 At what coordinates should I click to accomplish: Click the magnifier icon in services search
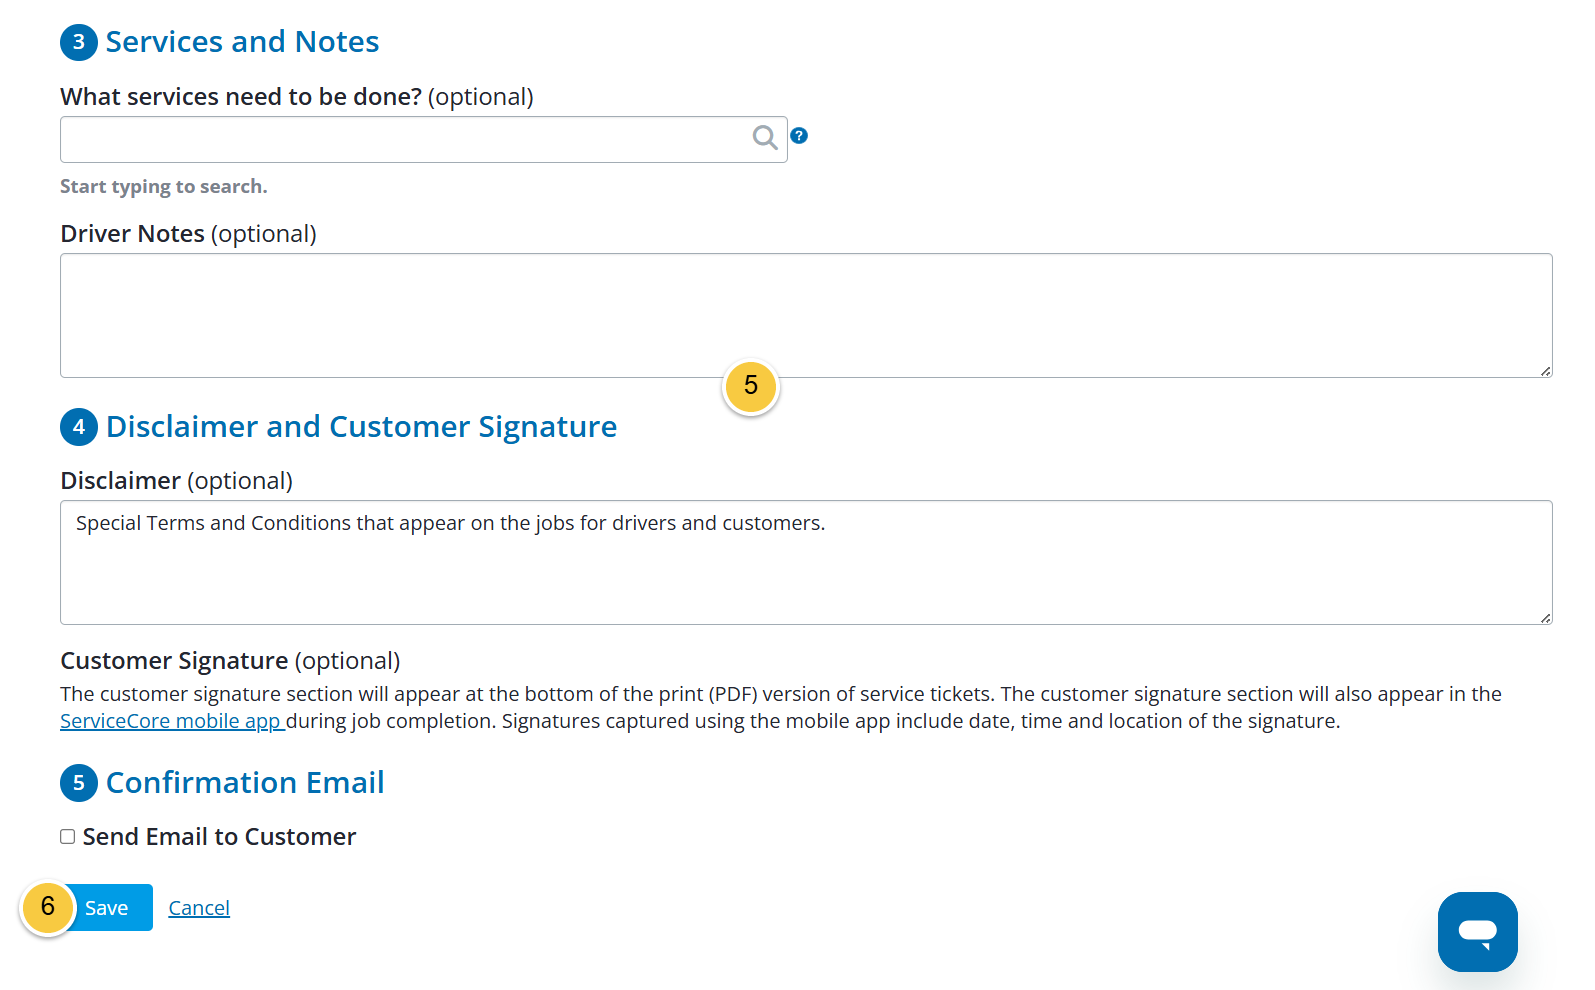tap(765, 138)
